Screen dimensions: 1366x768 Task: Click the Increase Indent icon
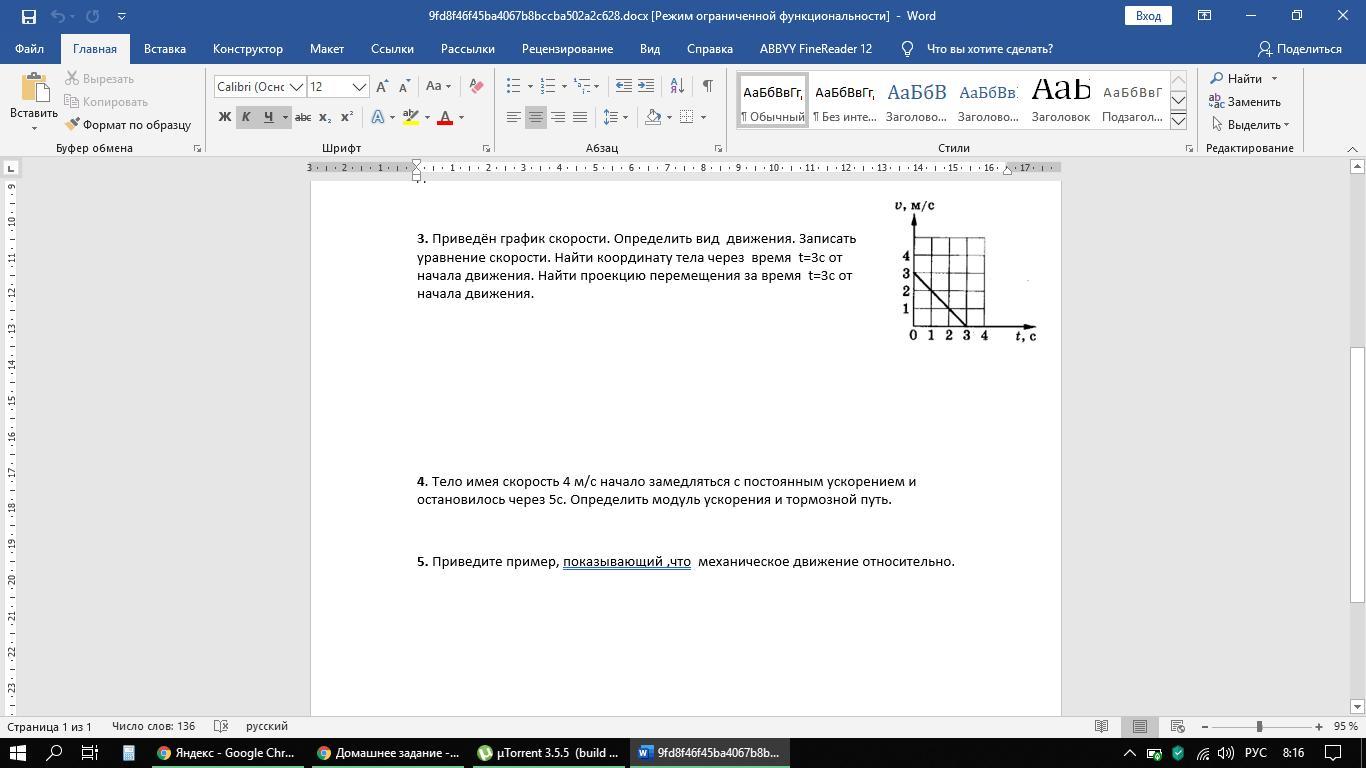click(646, 86)
